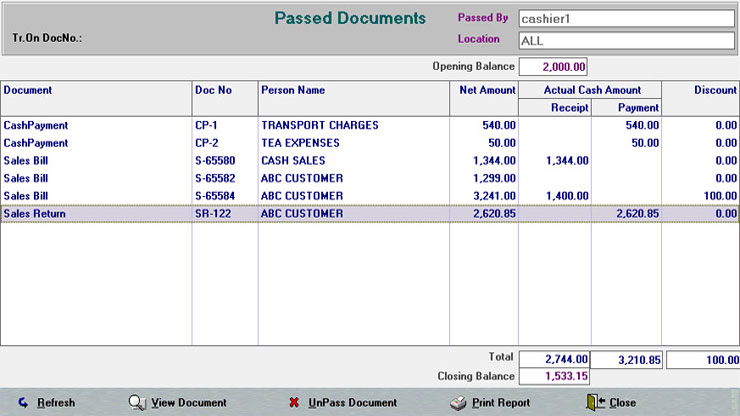Screen dimensions: 740x416
Task: Focus the Location field showing ALL
Action: [627, 41]
